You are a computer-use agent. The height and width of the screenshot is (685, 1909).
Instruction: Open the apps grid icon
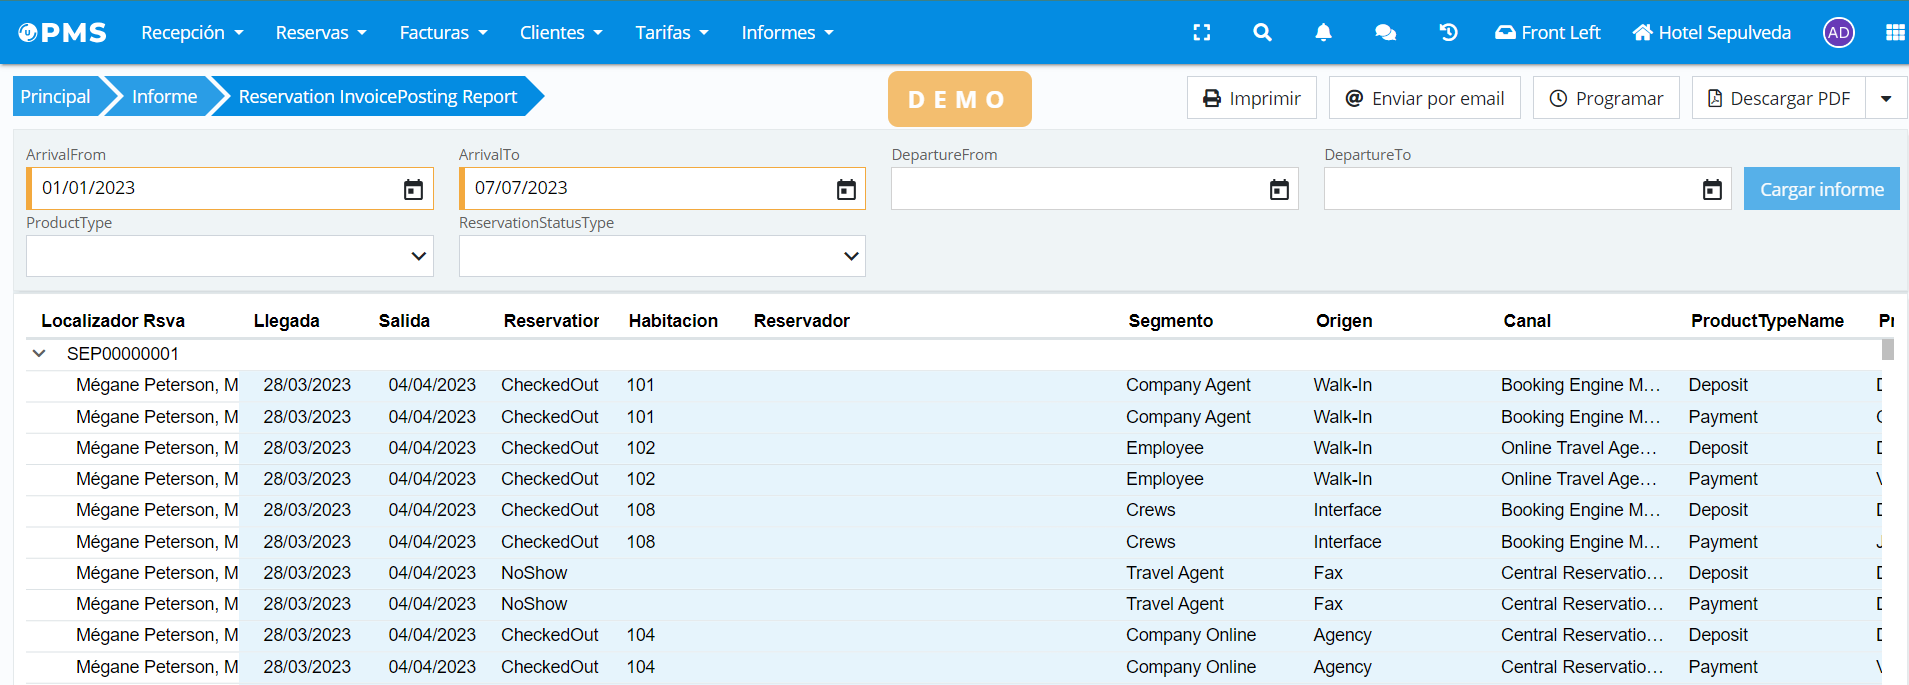click(1894, 33)
